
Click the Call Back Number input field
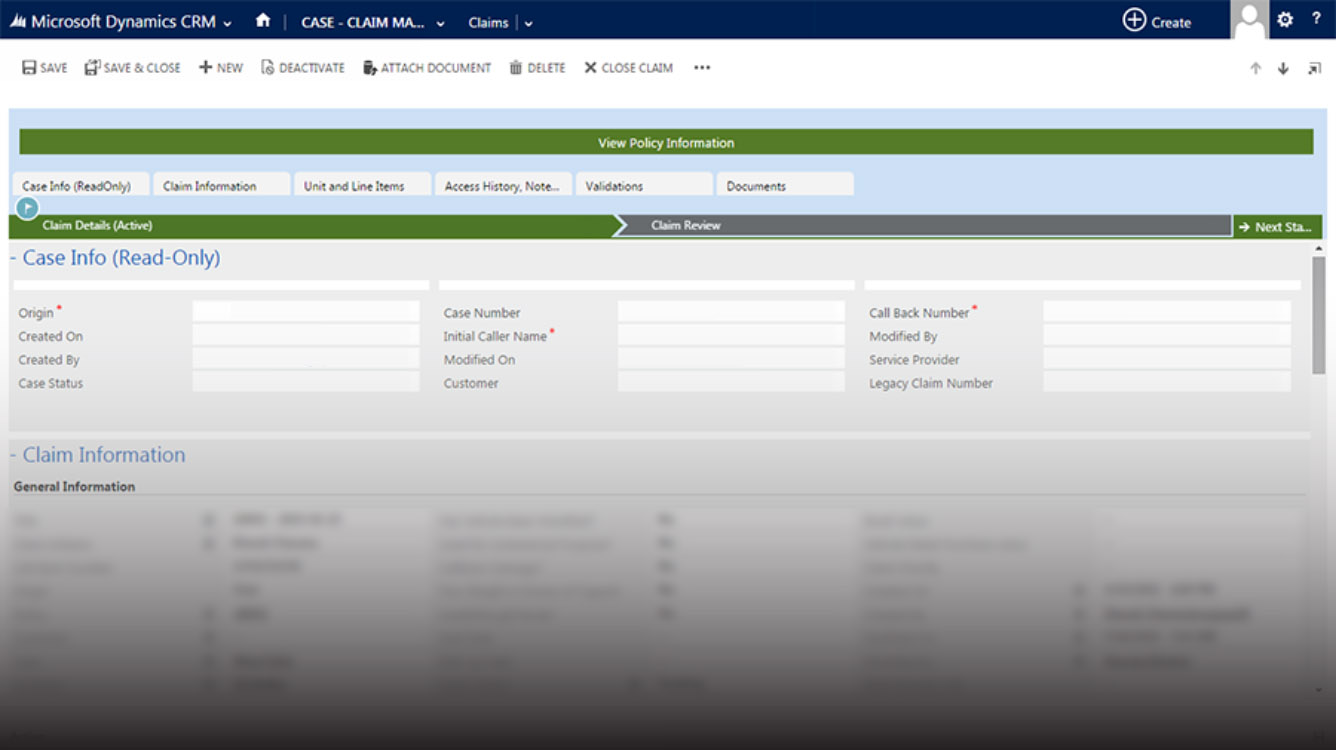pos(1166,312)
